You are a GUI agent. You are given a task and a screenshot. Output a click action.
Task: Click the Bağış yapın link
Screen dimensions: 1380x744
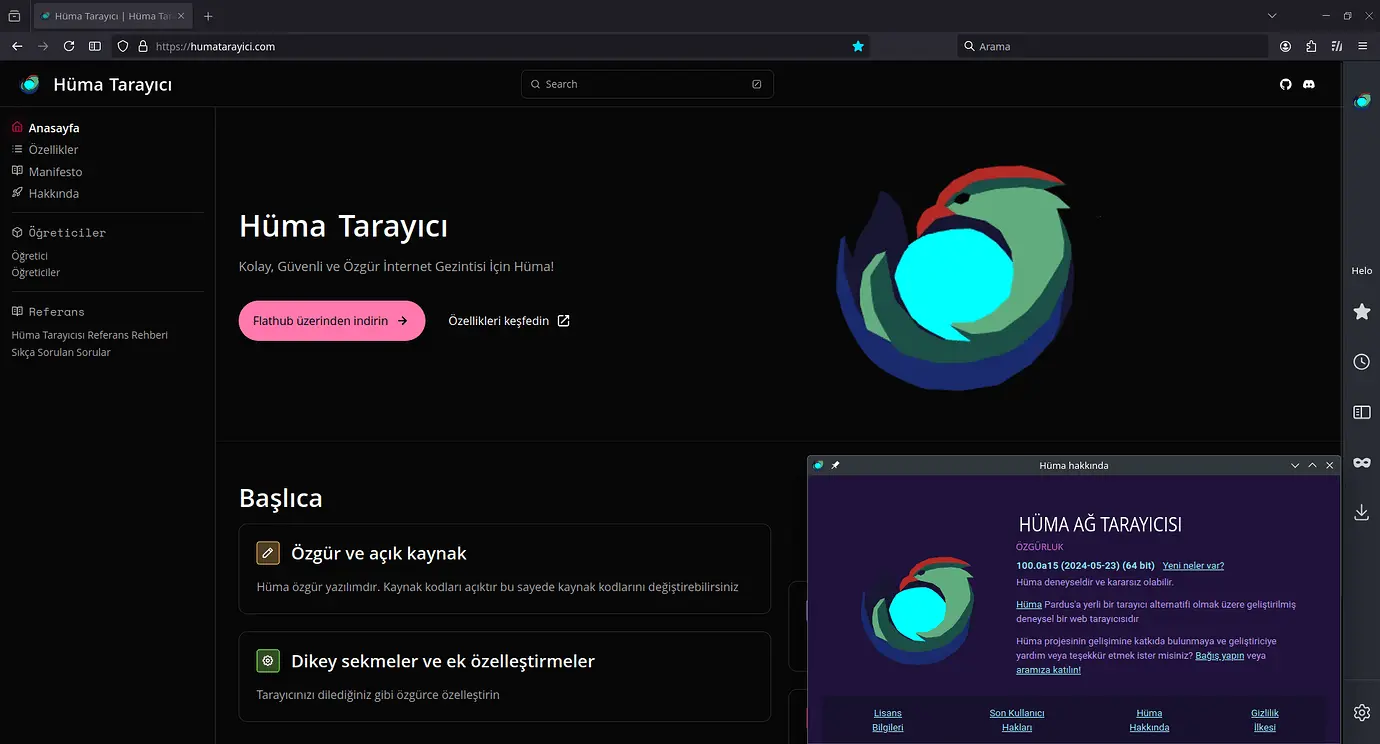(x=1220, y=656)
